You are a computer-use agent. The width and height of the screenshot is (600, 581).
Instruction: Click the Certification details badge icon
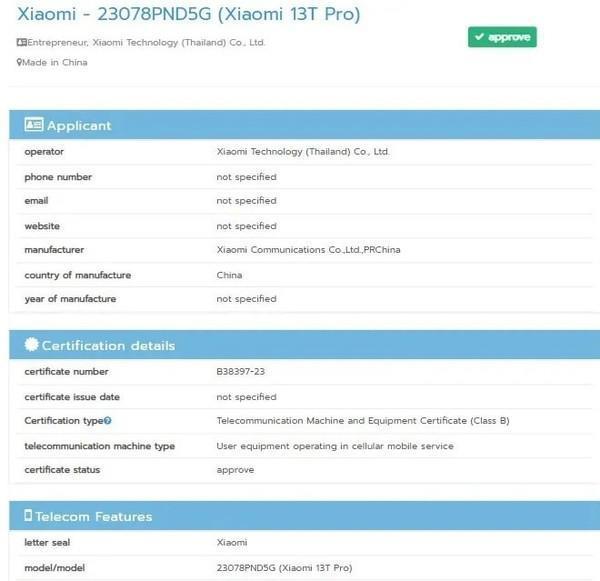[31, 344]
